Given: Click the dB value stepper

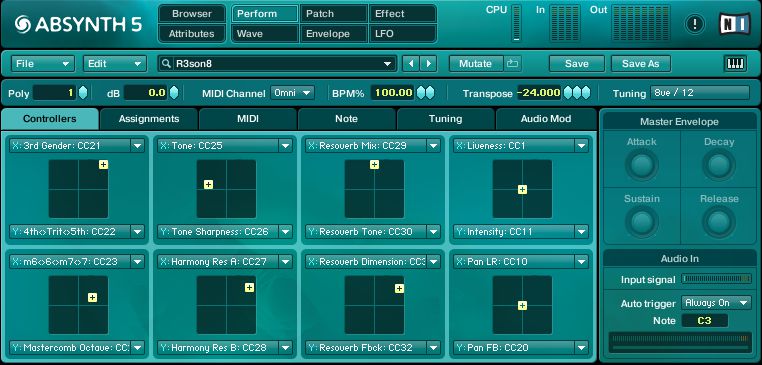Looking at the screenshot, I should (x=173, y=92).
